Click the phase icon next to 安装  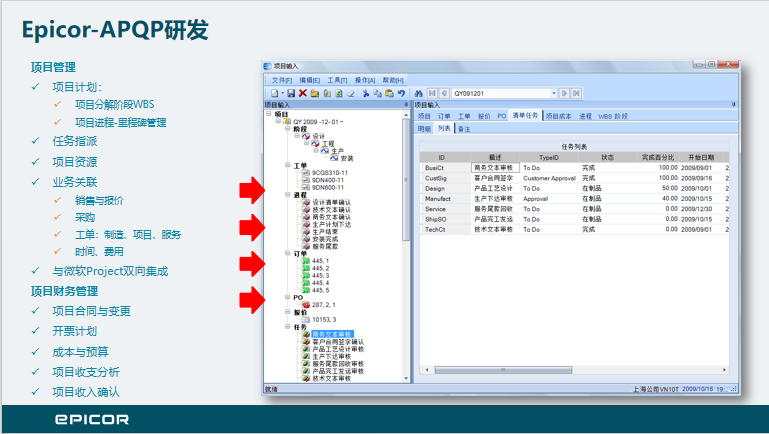(334, 158)
